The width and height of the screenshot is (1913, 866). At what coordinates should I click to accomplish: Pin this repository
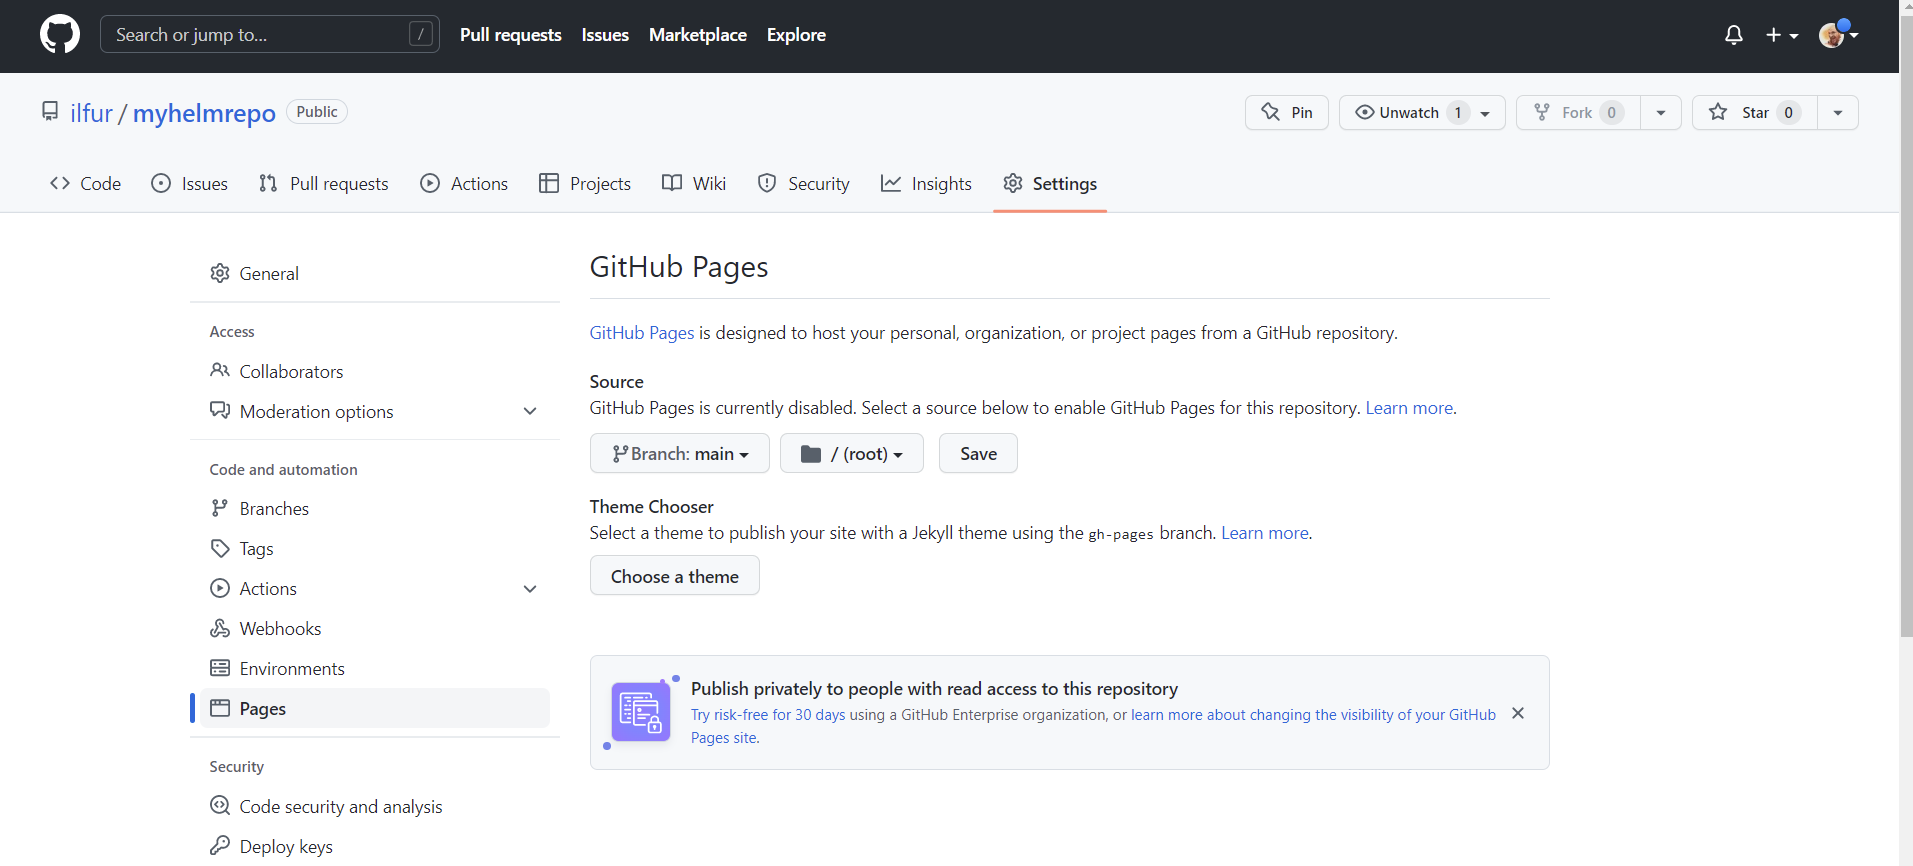pos(1287,113)
